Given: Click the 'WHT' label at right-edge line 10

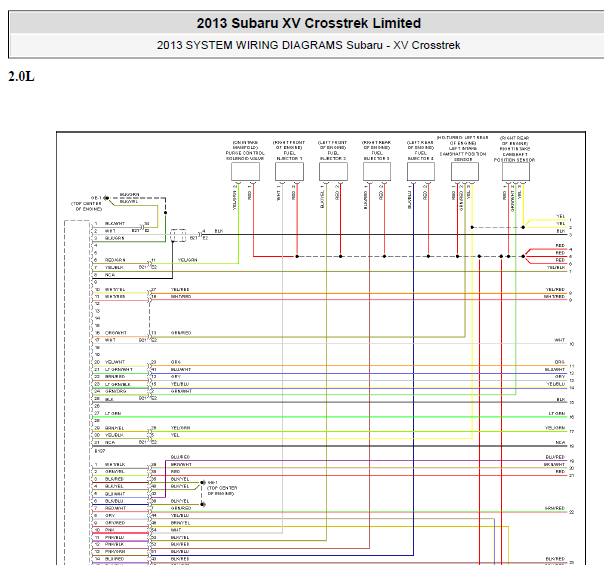Looking at the screenshot, I should pos(559,340).
